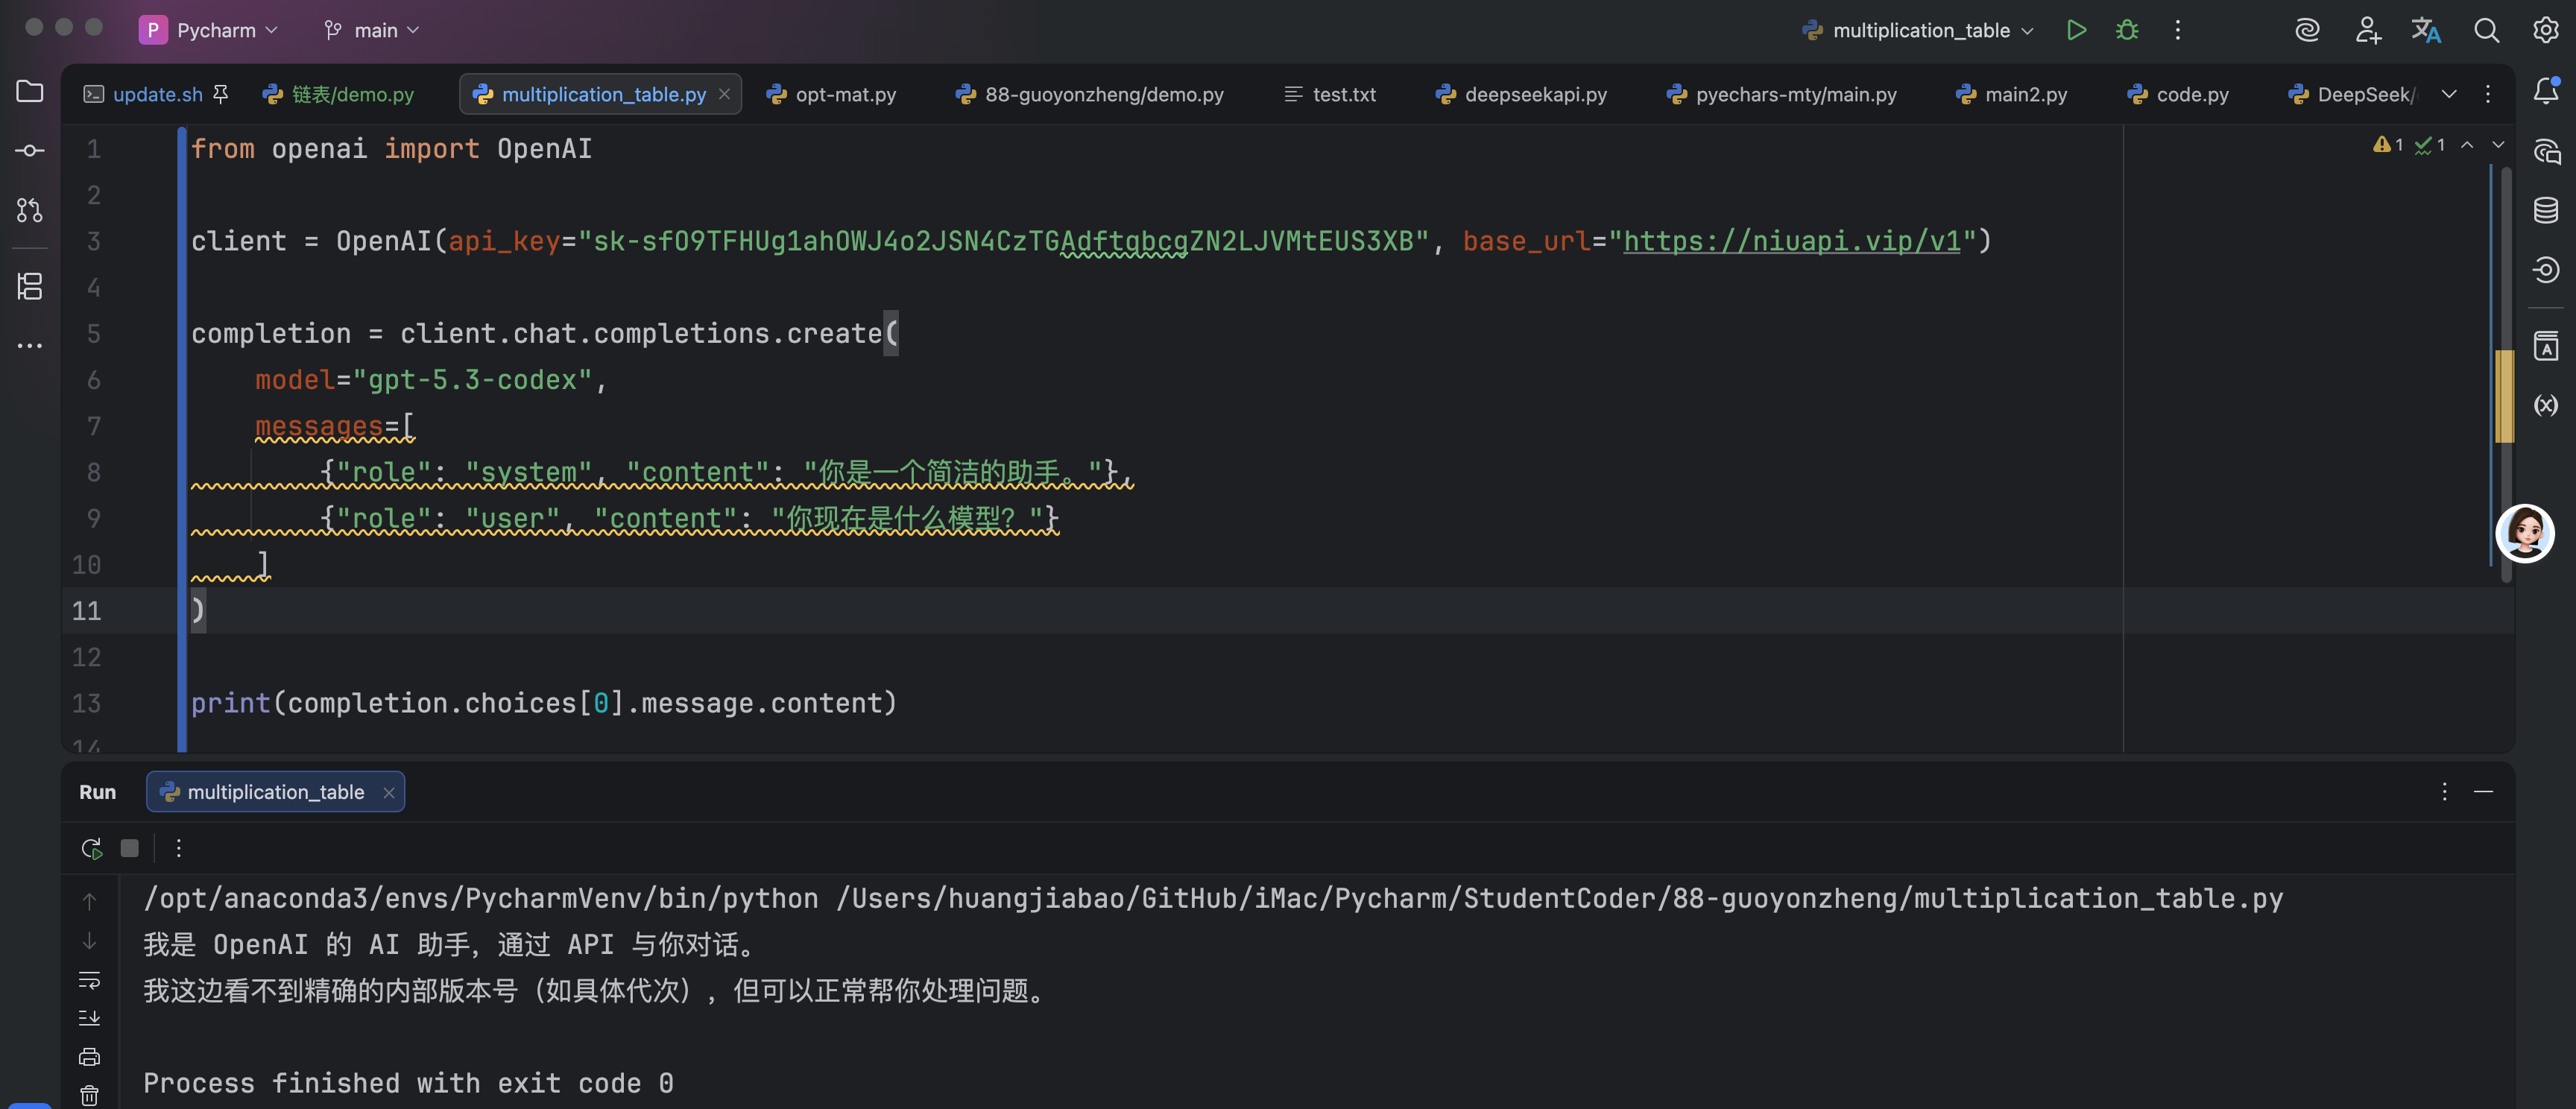Switch to test.txt tab

[x=1330, y=94]
